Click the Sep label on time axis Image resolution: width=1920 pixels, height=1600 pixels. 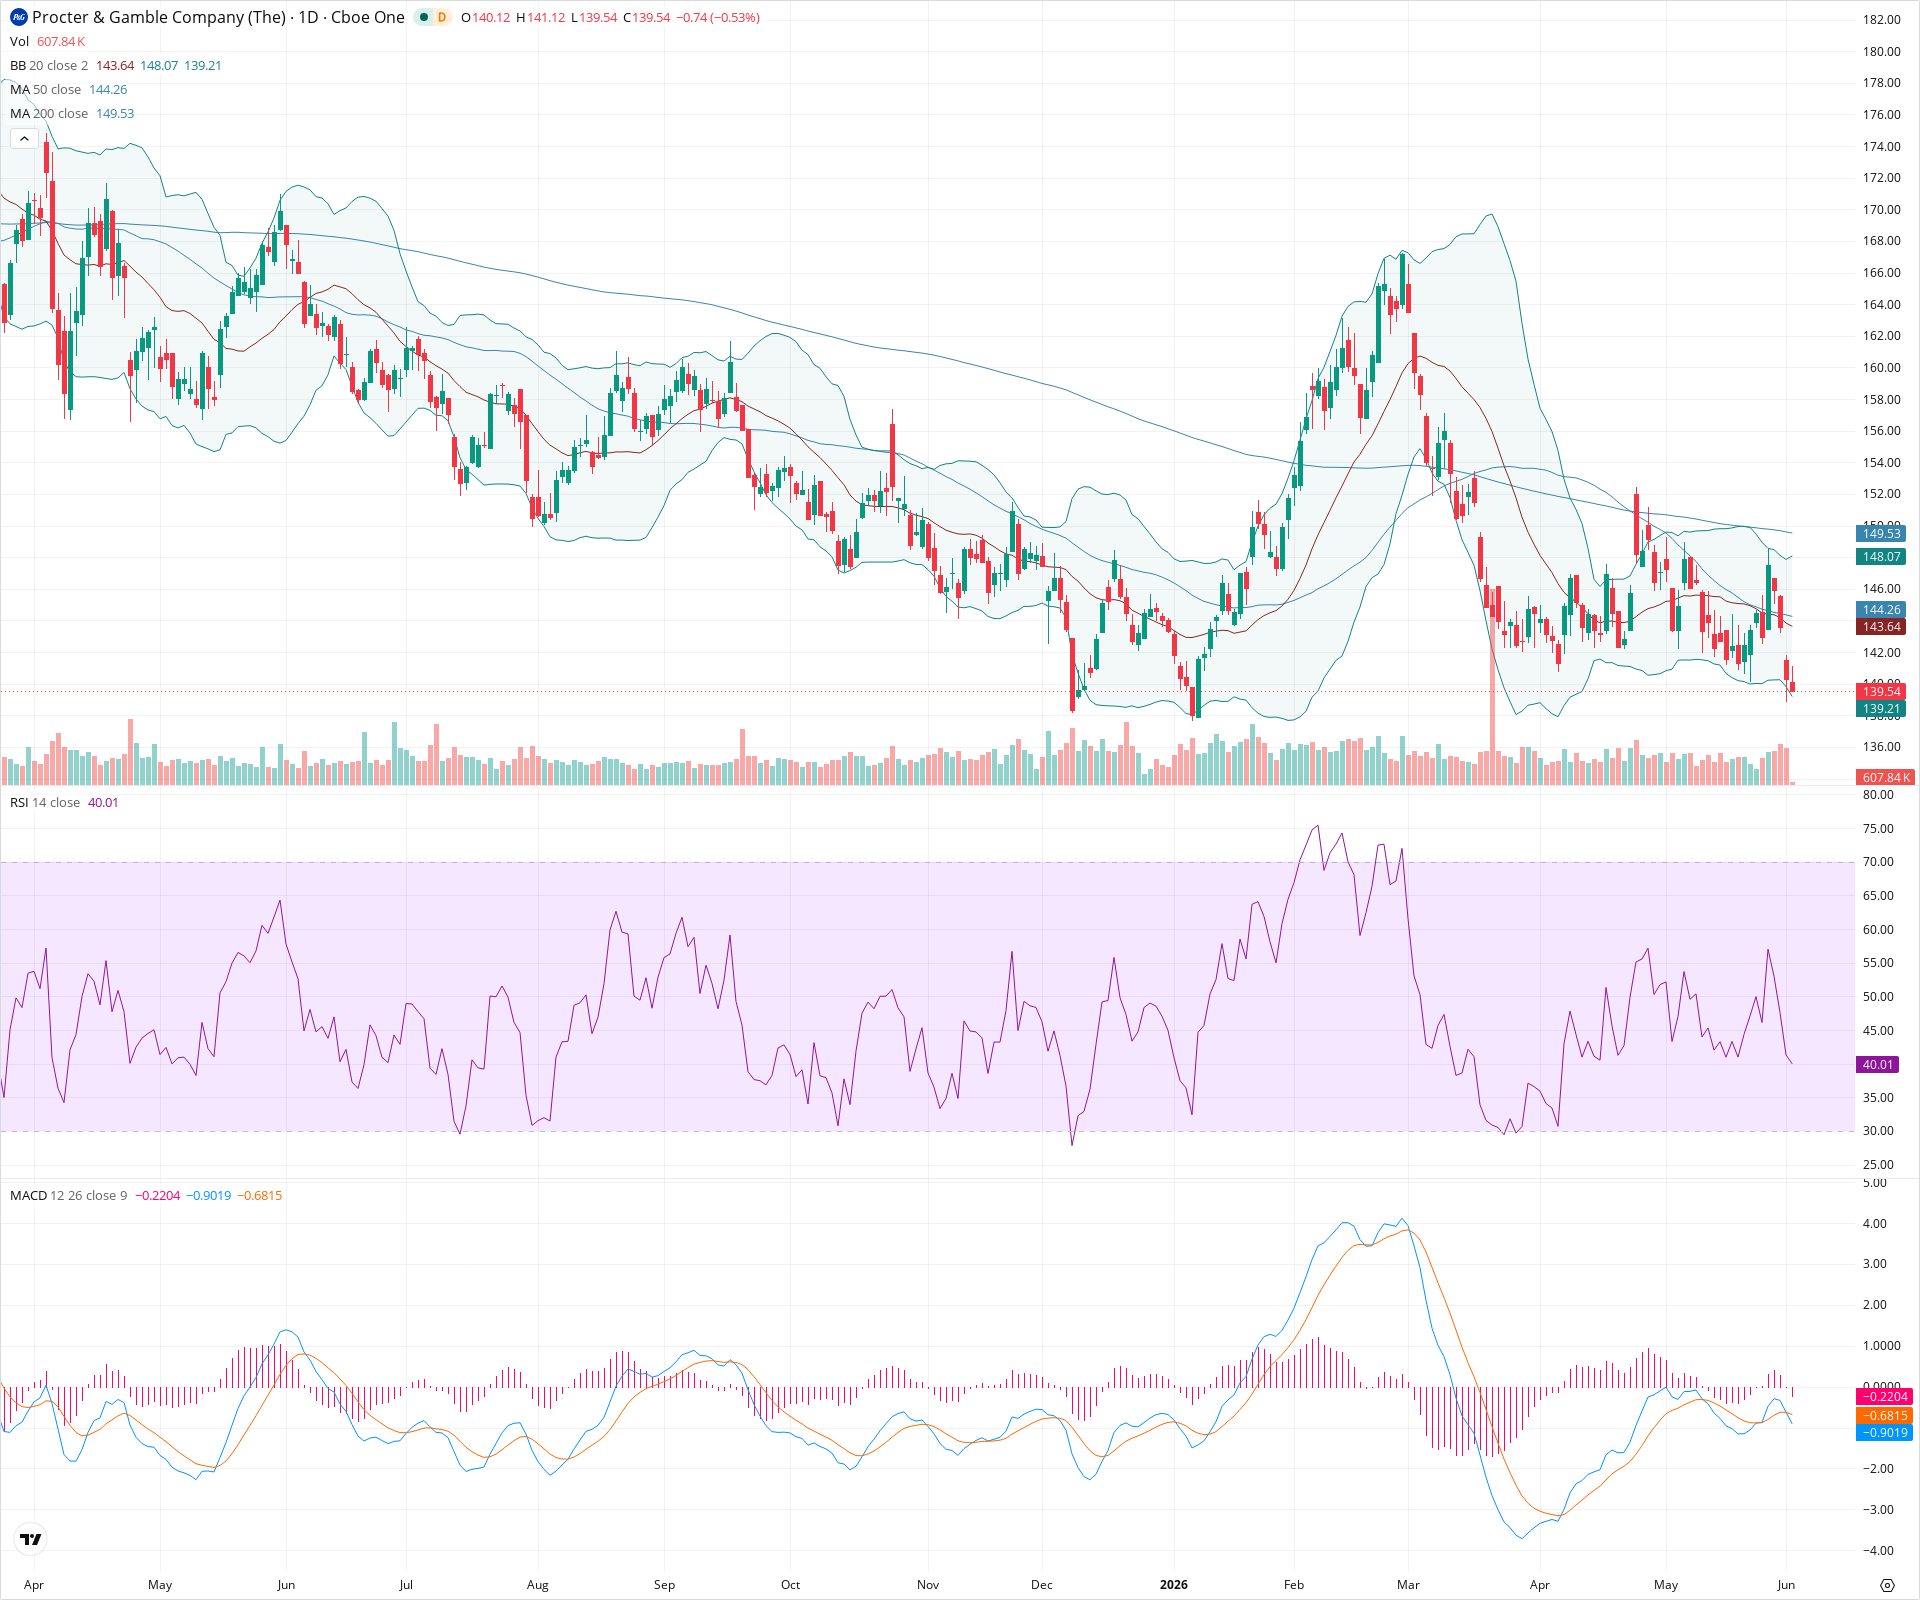(x=664, y=1585)
